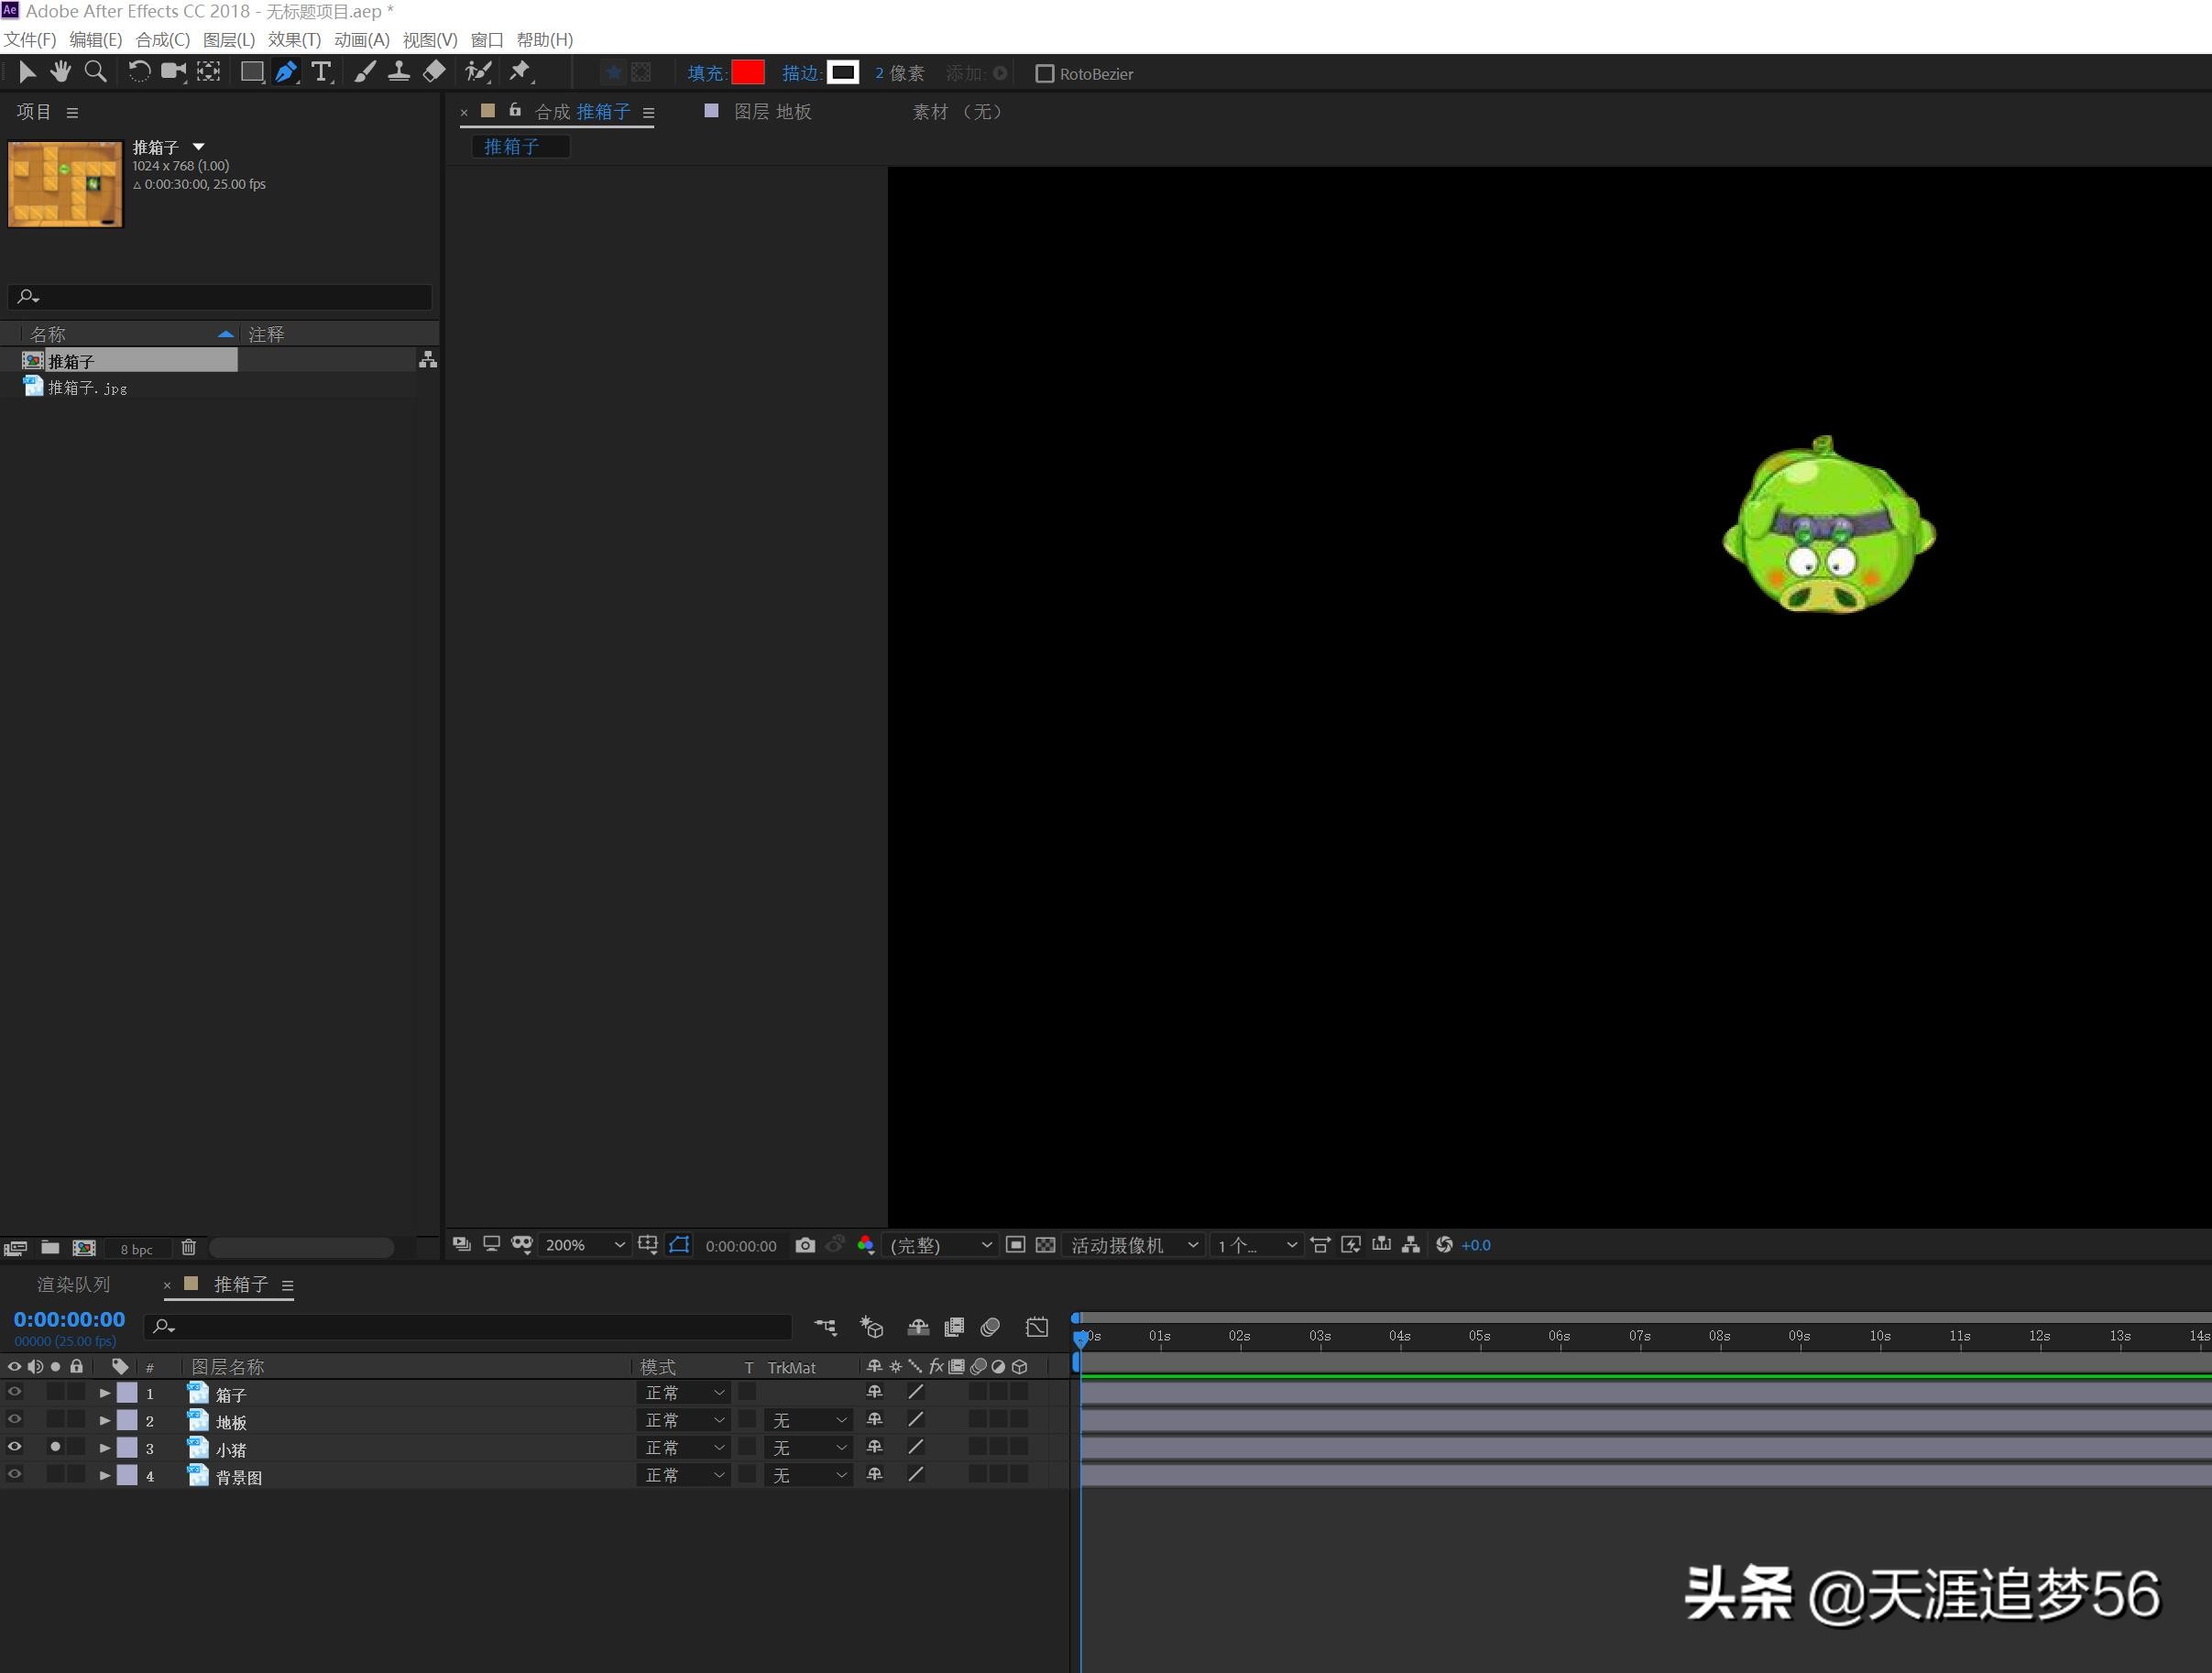Activate the Rotation tool

pos(139,72)
